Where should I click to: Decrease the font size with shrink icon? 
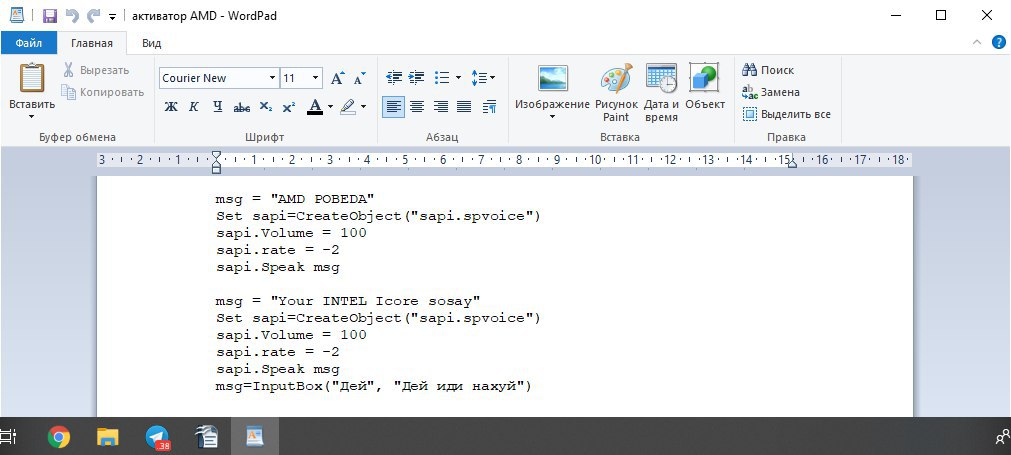pyautogui.click(x=359, y=78)
